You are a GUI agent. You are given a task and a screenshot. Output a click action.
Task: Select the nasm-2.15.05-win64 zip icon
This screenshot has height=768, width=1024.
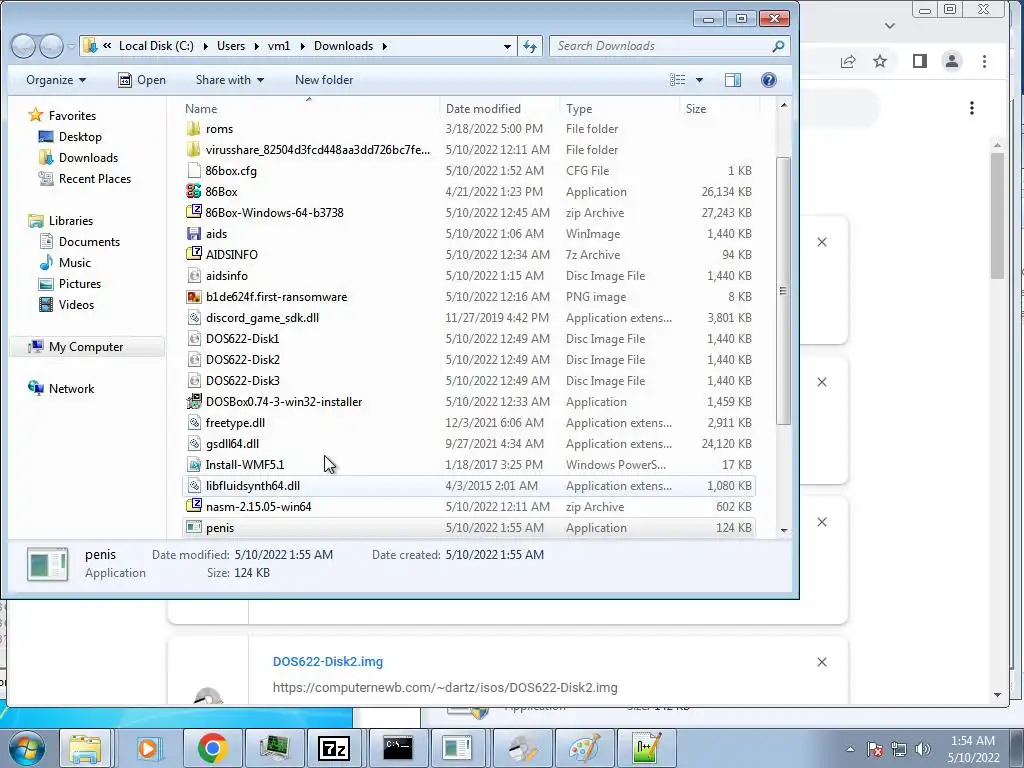coord(193,506)
